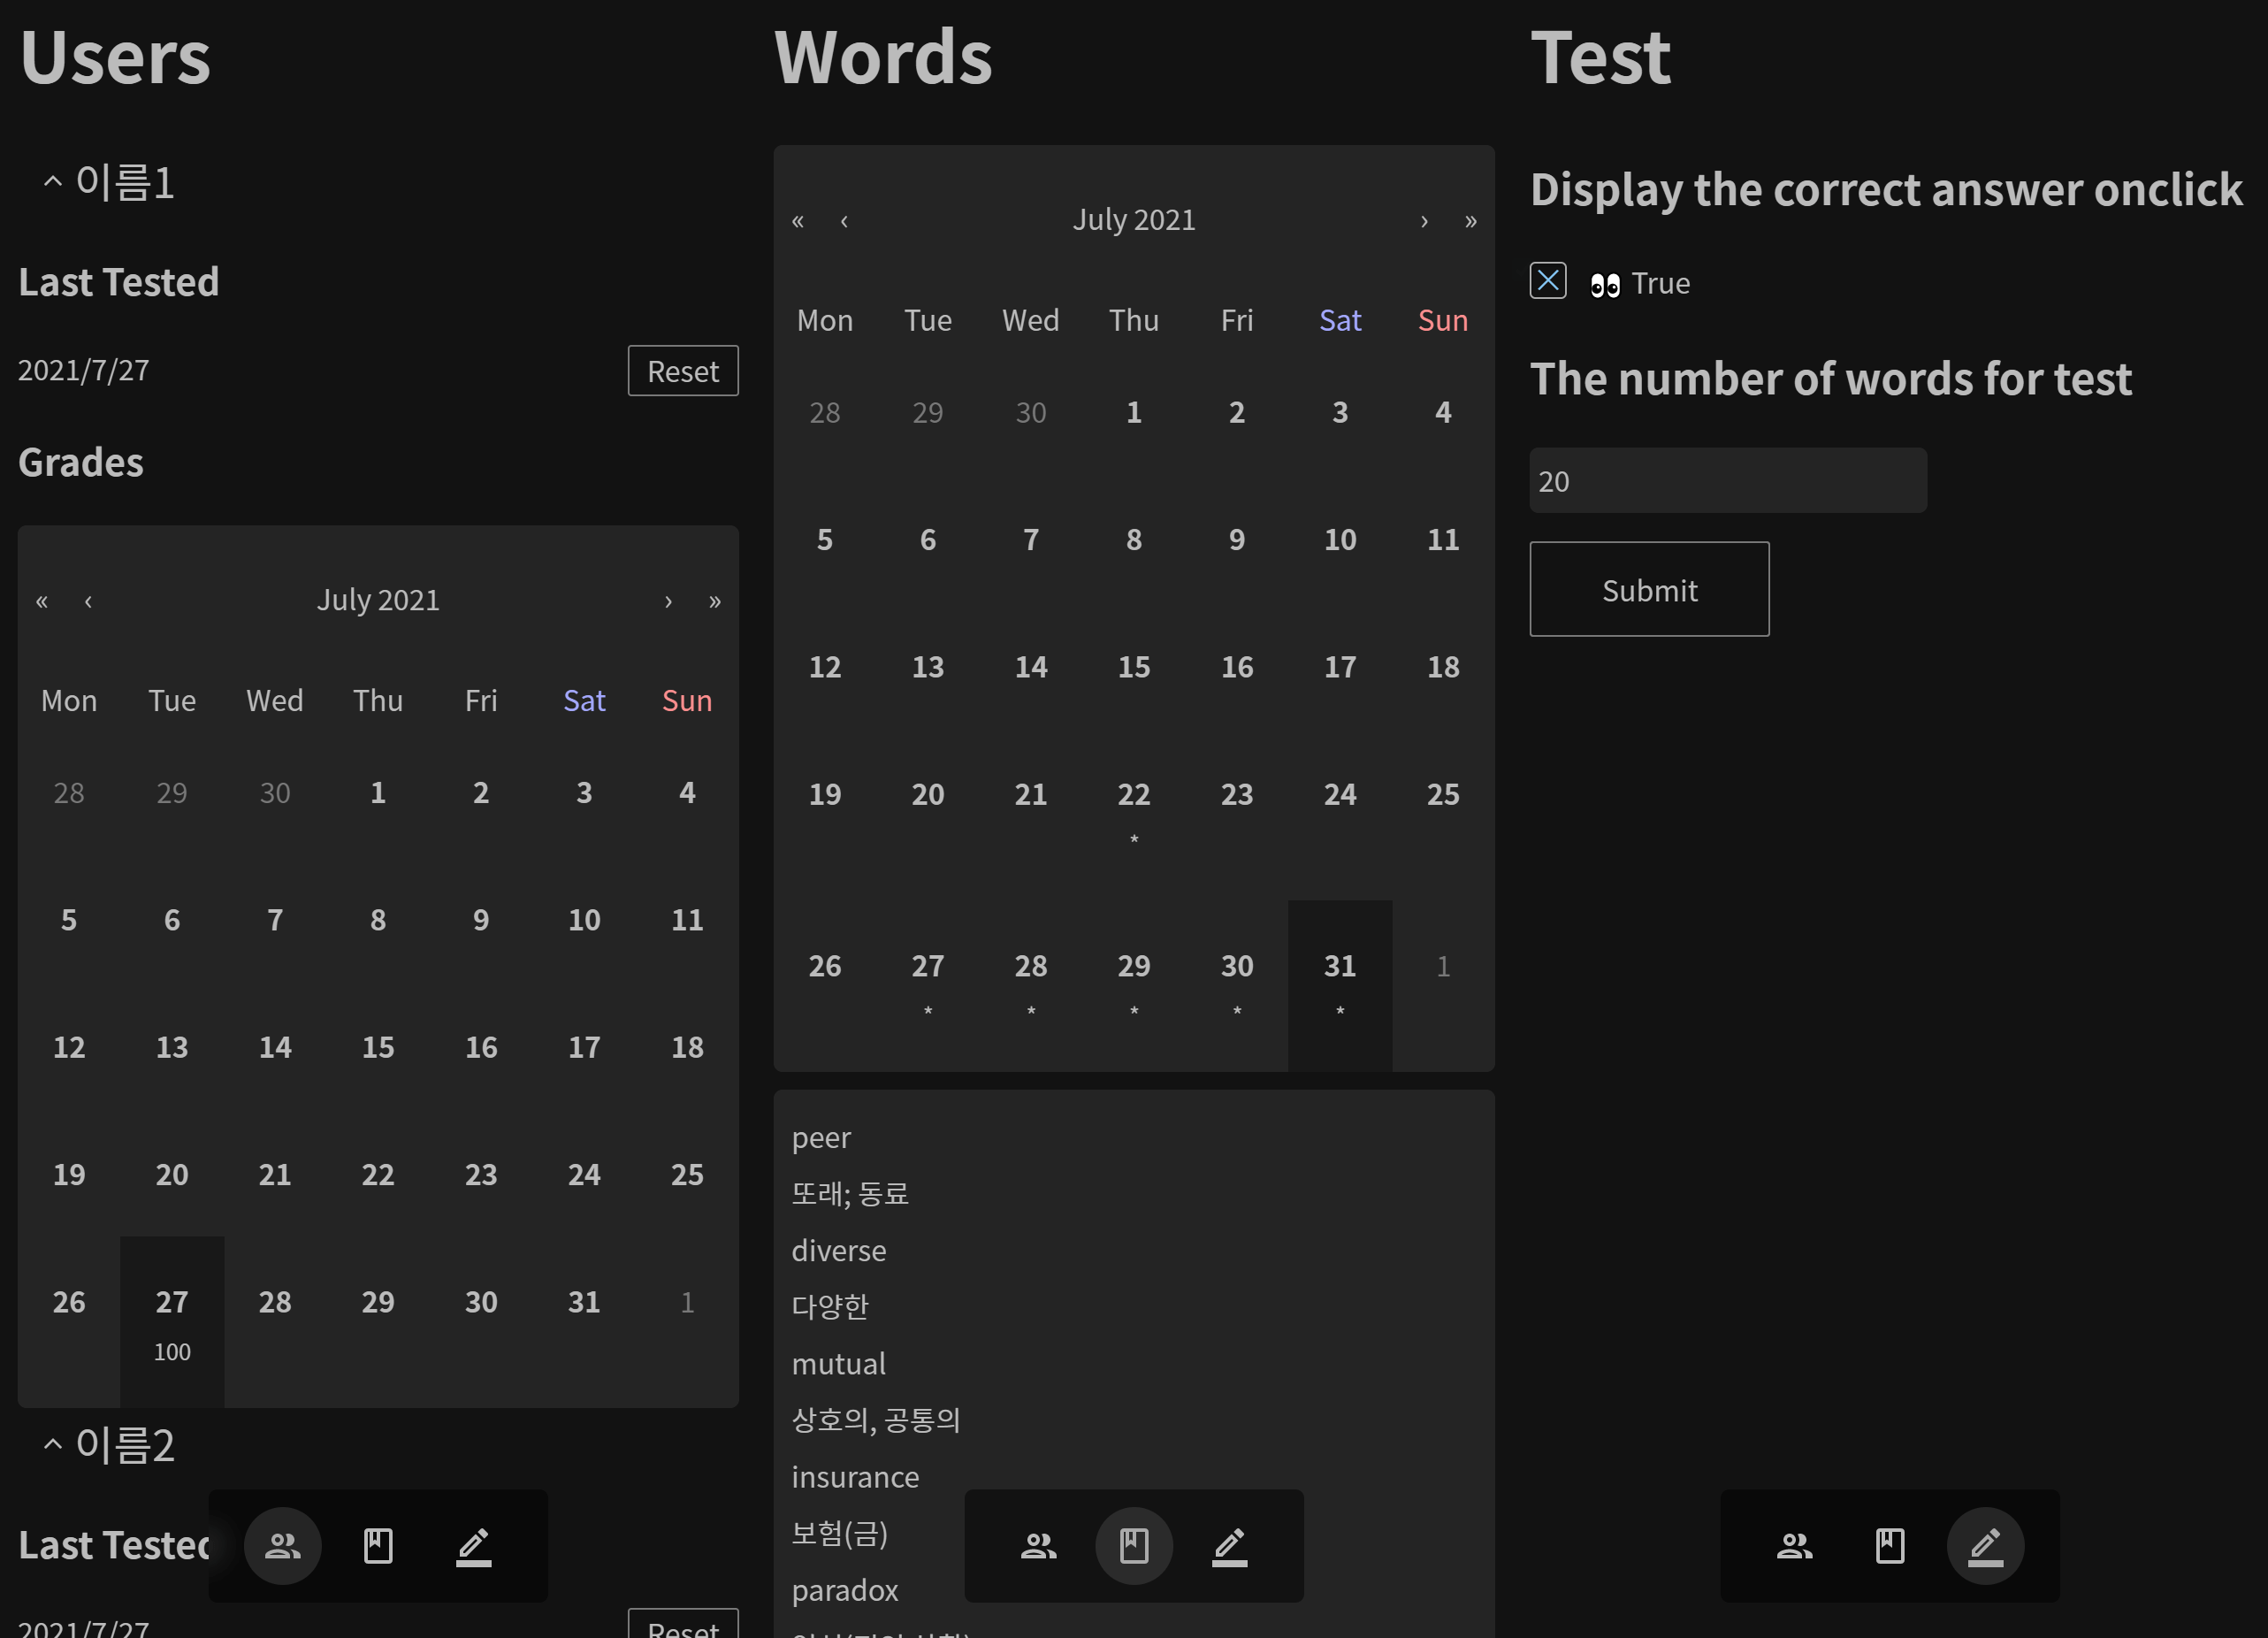Click the number of words input field
The height and width of the screenshot is (1638, 2268).
pos(1728,479)
